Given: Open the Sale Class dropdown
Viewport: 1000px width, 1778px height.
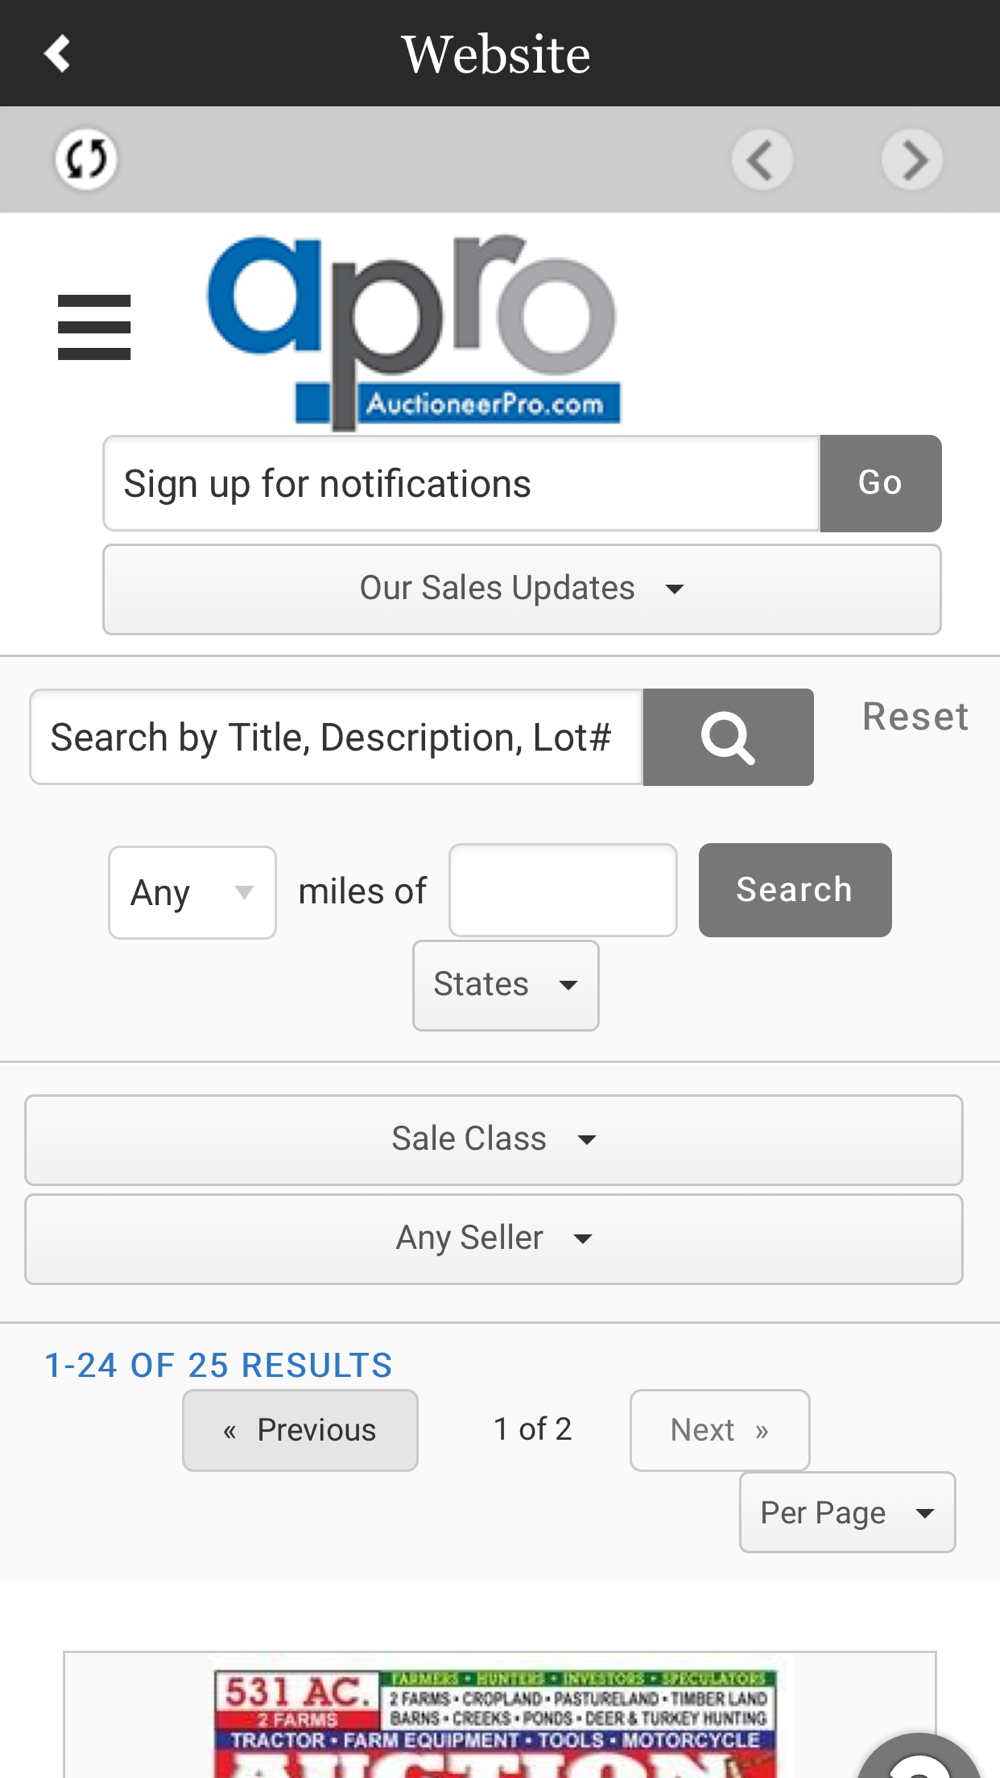Looking at the screenshot, I should (x=494, y=1140).
